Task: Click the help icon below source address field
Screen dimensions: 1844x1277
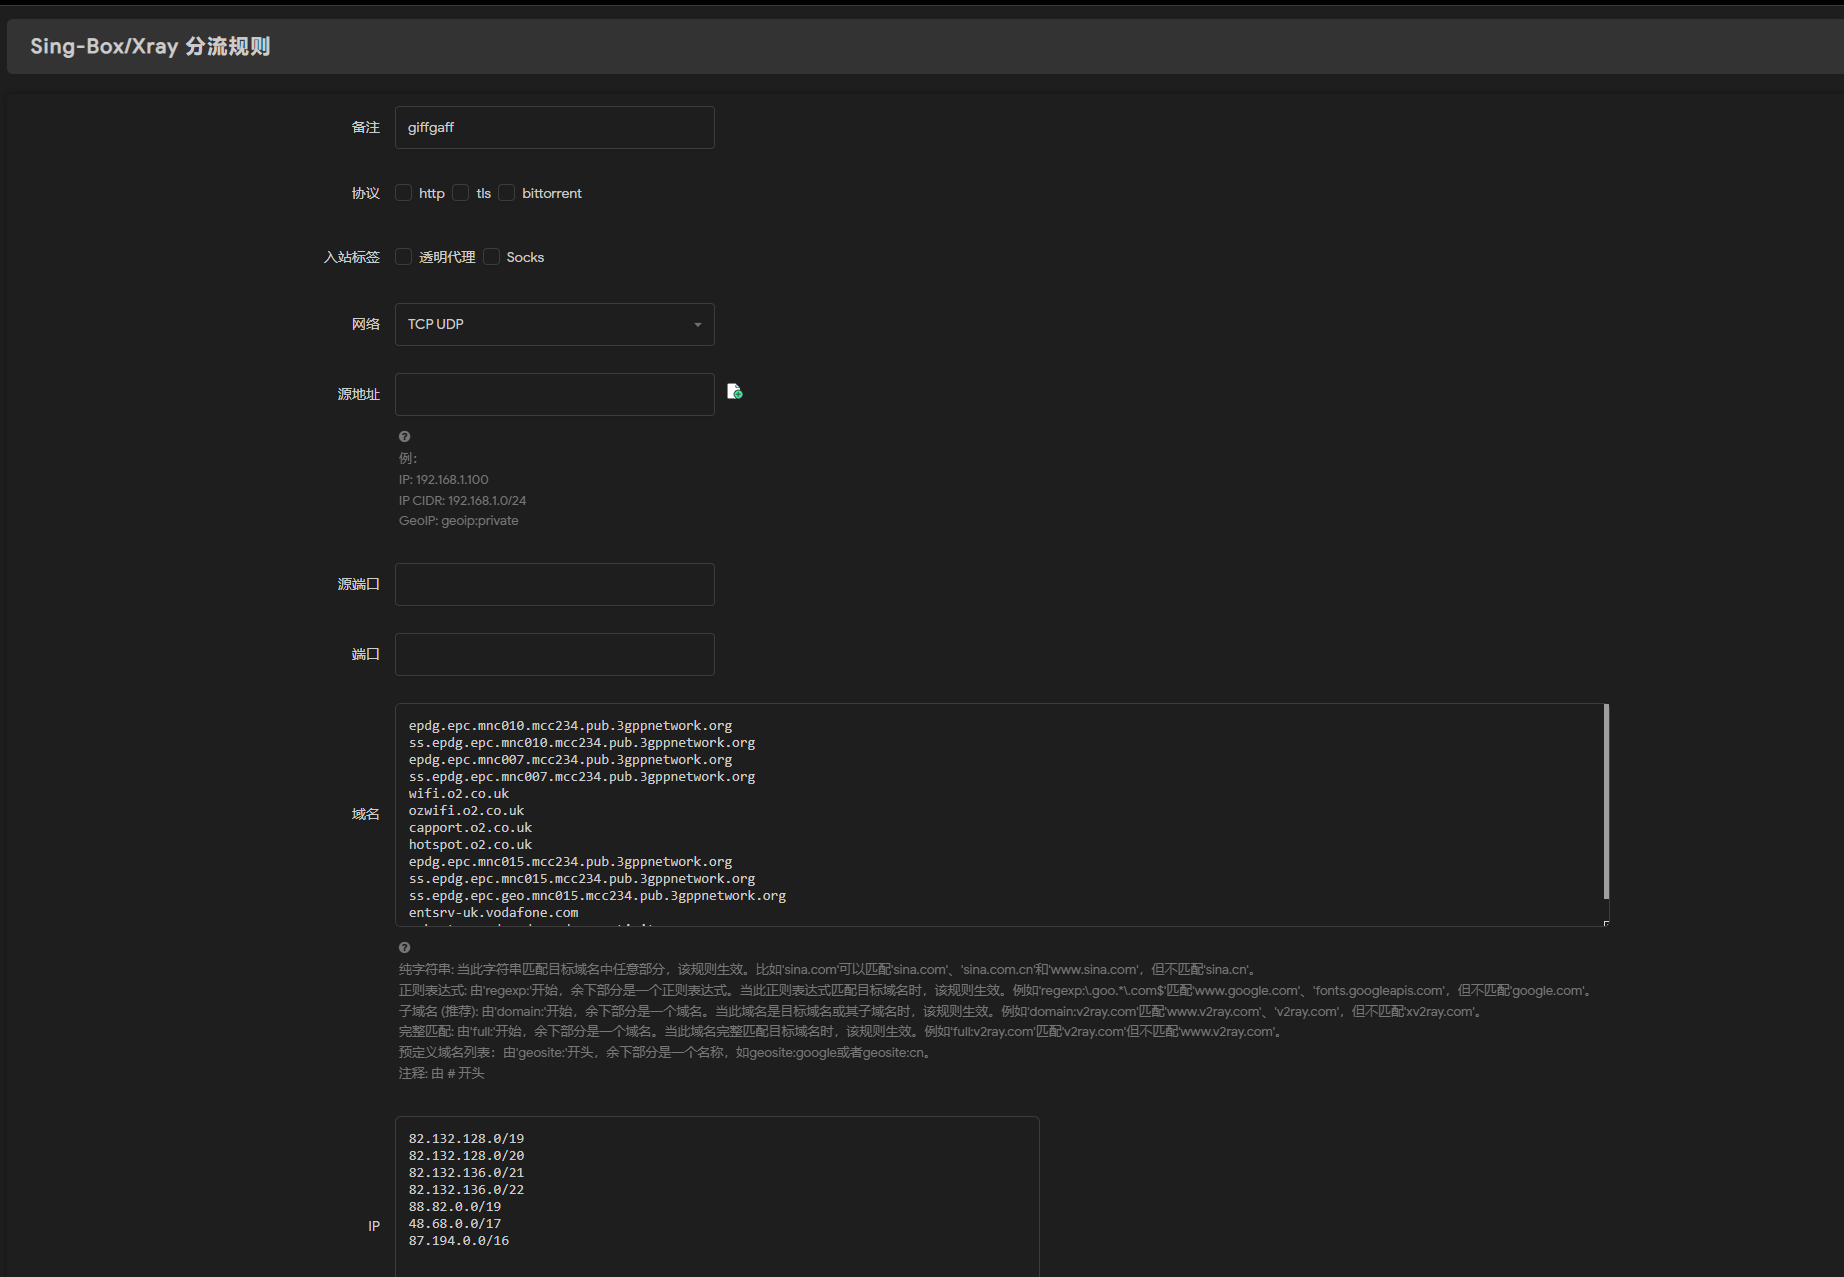Action: (404, 437)
